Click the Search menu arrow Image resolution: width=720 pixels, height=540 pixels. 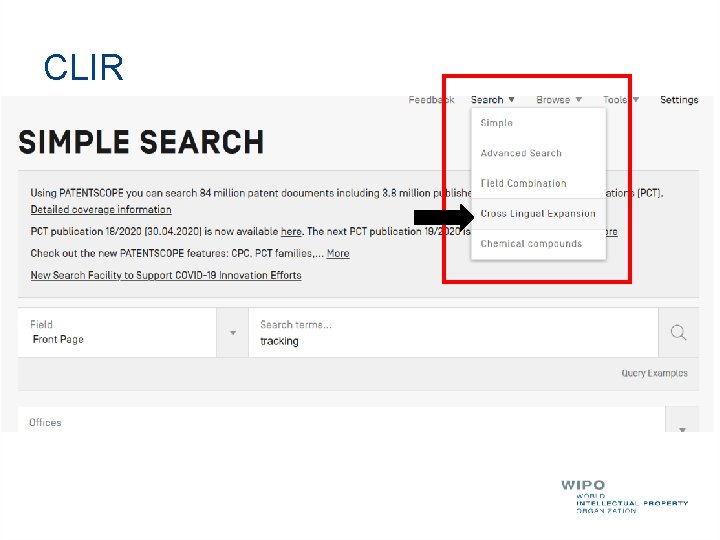(x=511, y=100)
